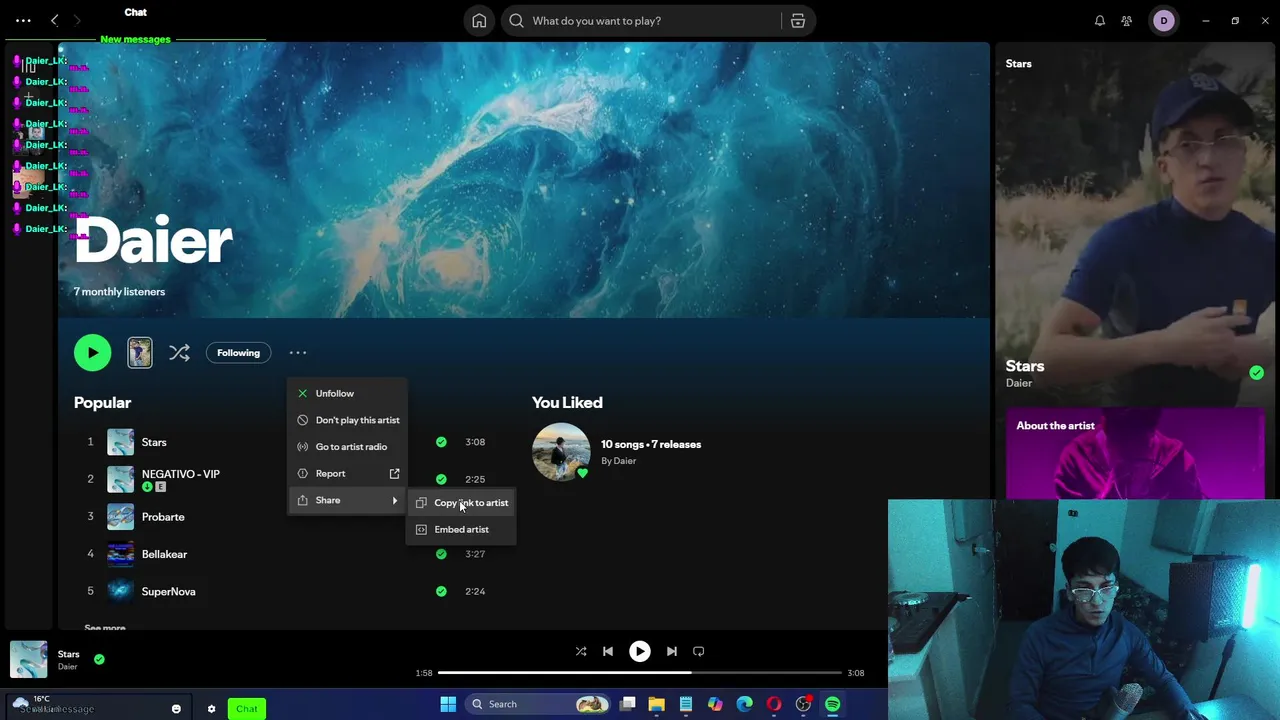The width and height of the screenshot is (1280, 720).
Task: Open Stars title in the right sidebar
Action: [1025, 366]
